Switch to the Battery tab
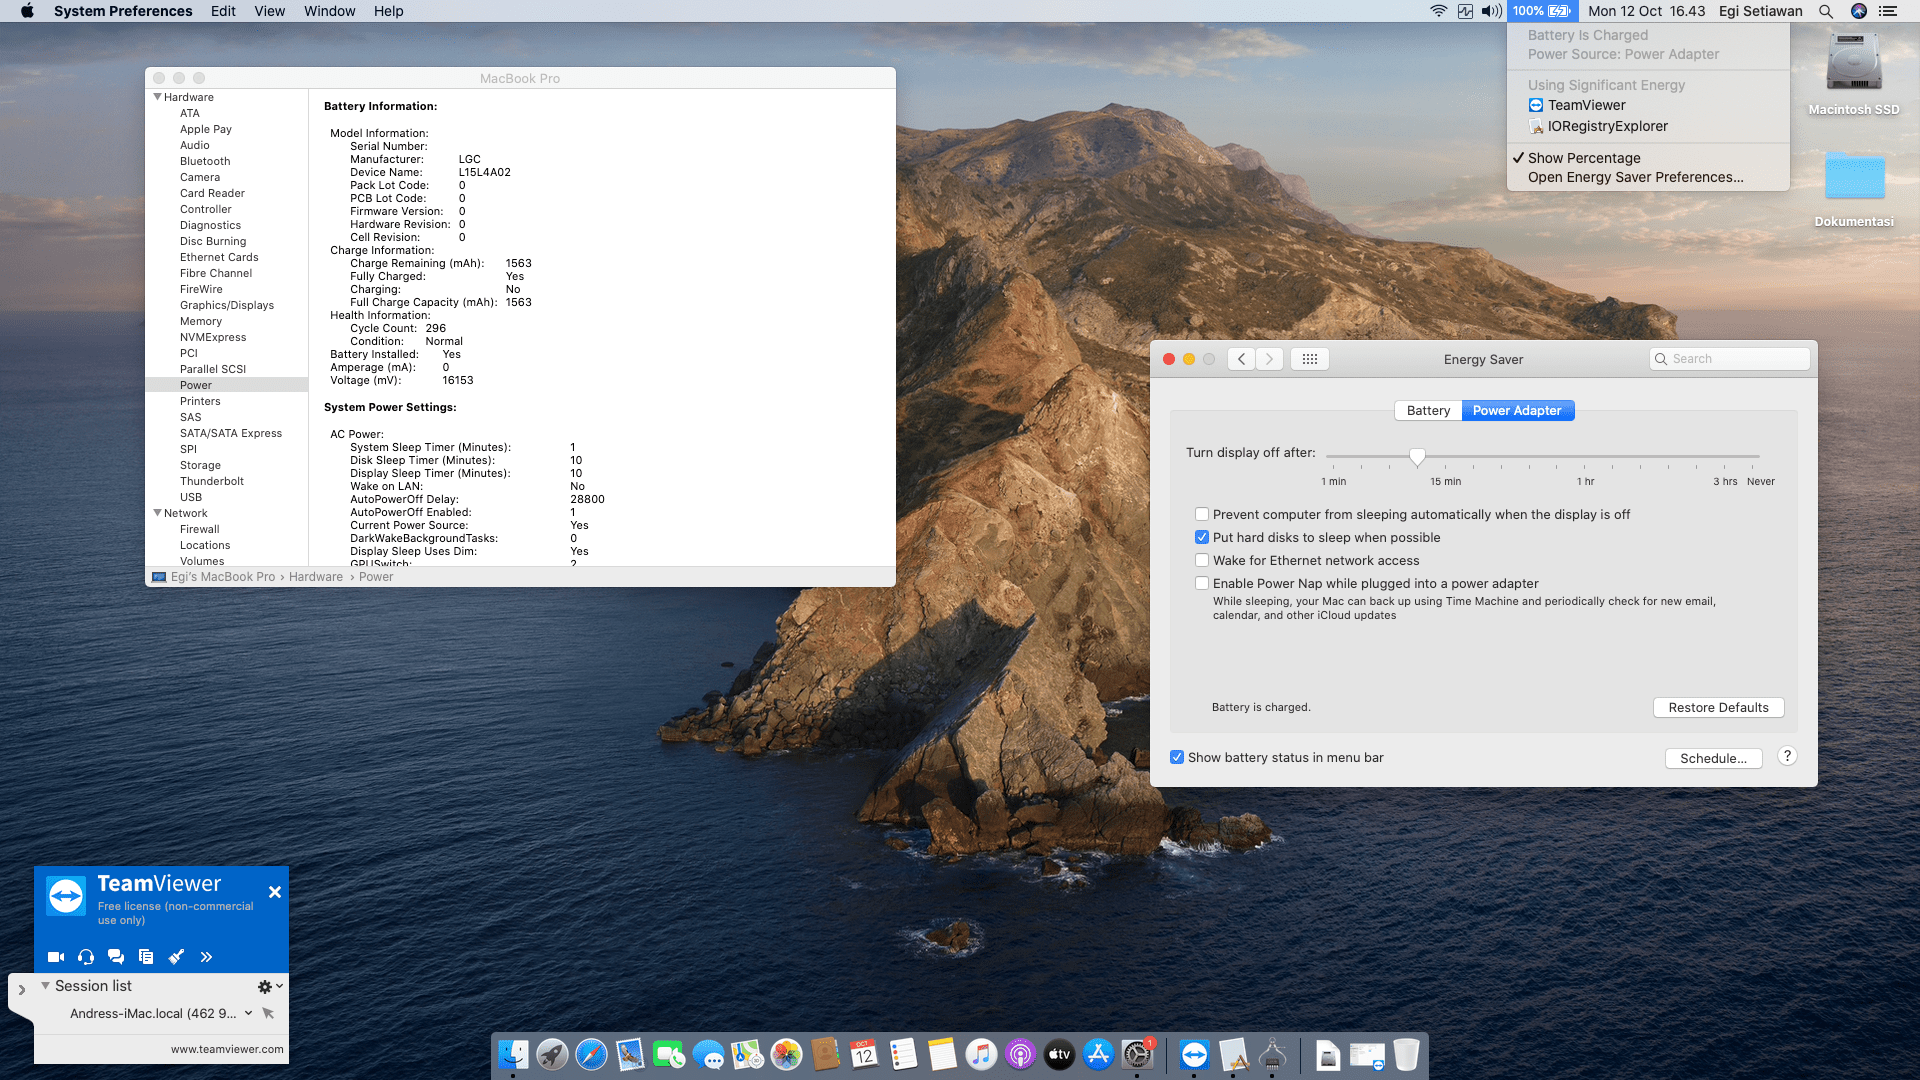Viewport: 1920px width, 1080px height. tap(1428, 410)
